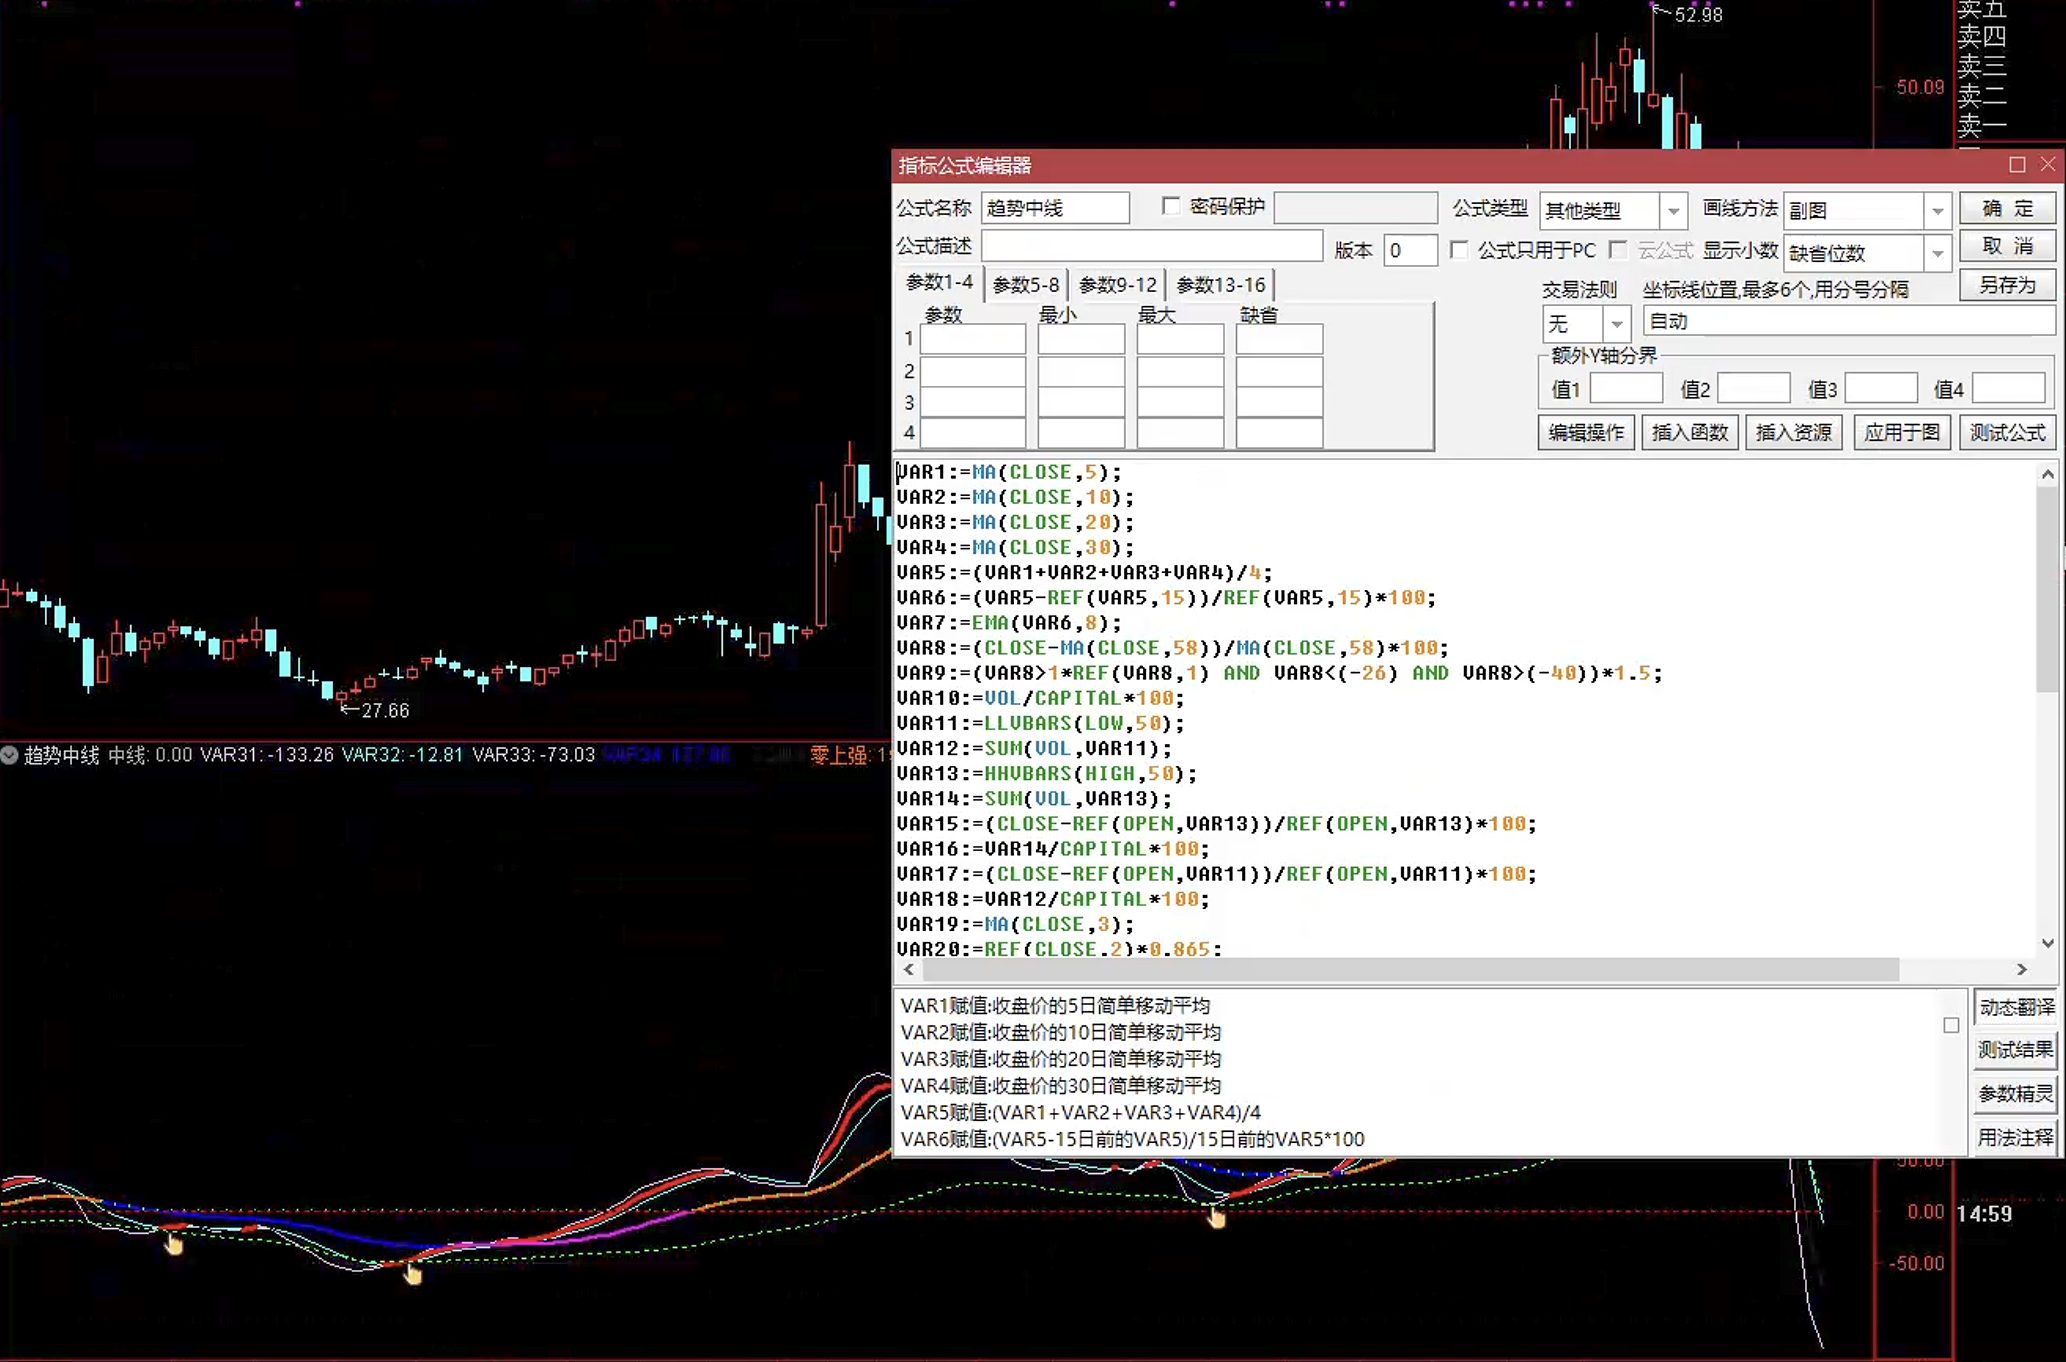Image resolution: width=2066 pixels, height=1362 pixels.
Task: Expand the 画线方法 dropdown
Action: [1937, 210]
